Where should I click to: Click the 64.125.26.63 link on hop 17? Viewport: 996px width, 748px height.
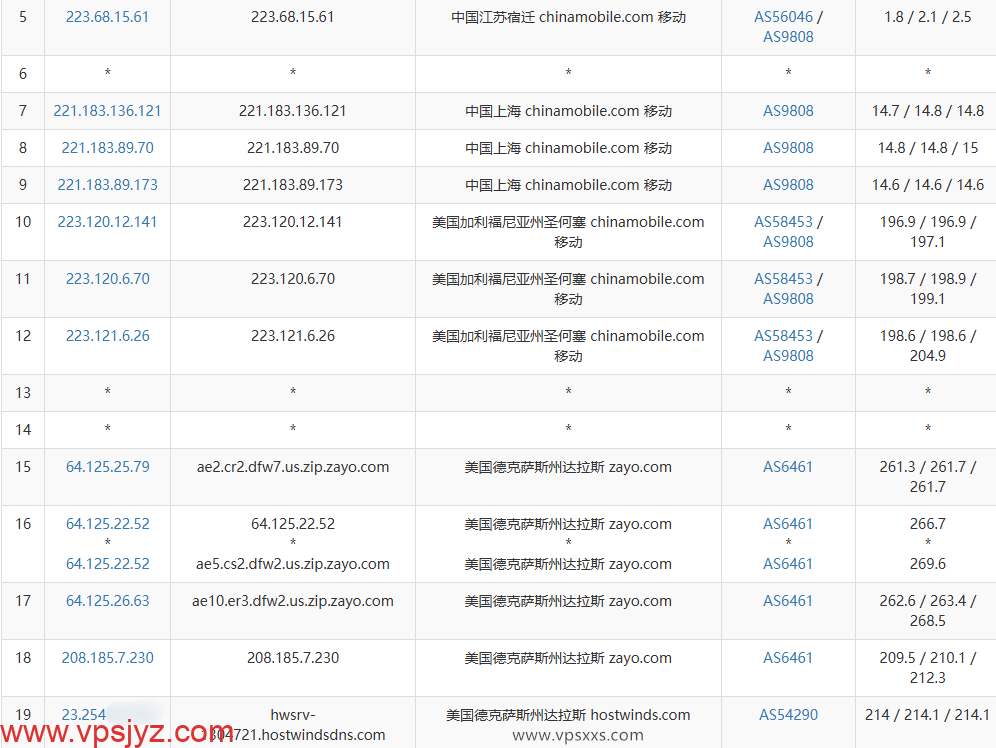coord(107,600)
